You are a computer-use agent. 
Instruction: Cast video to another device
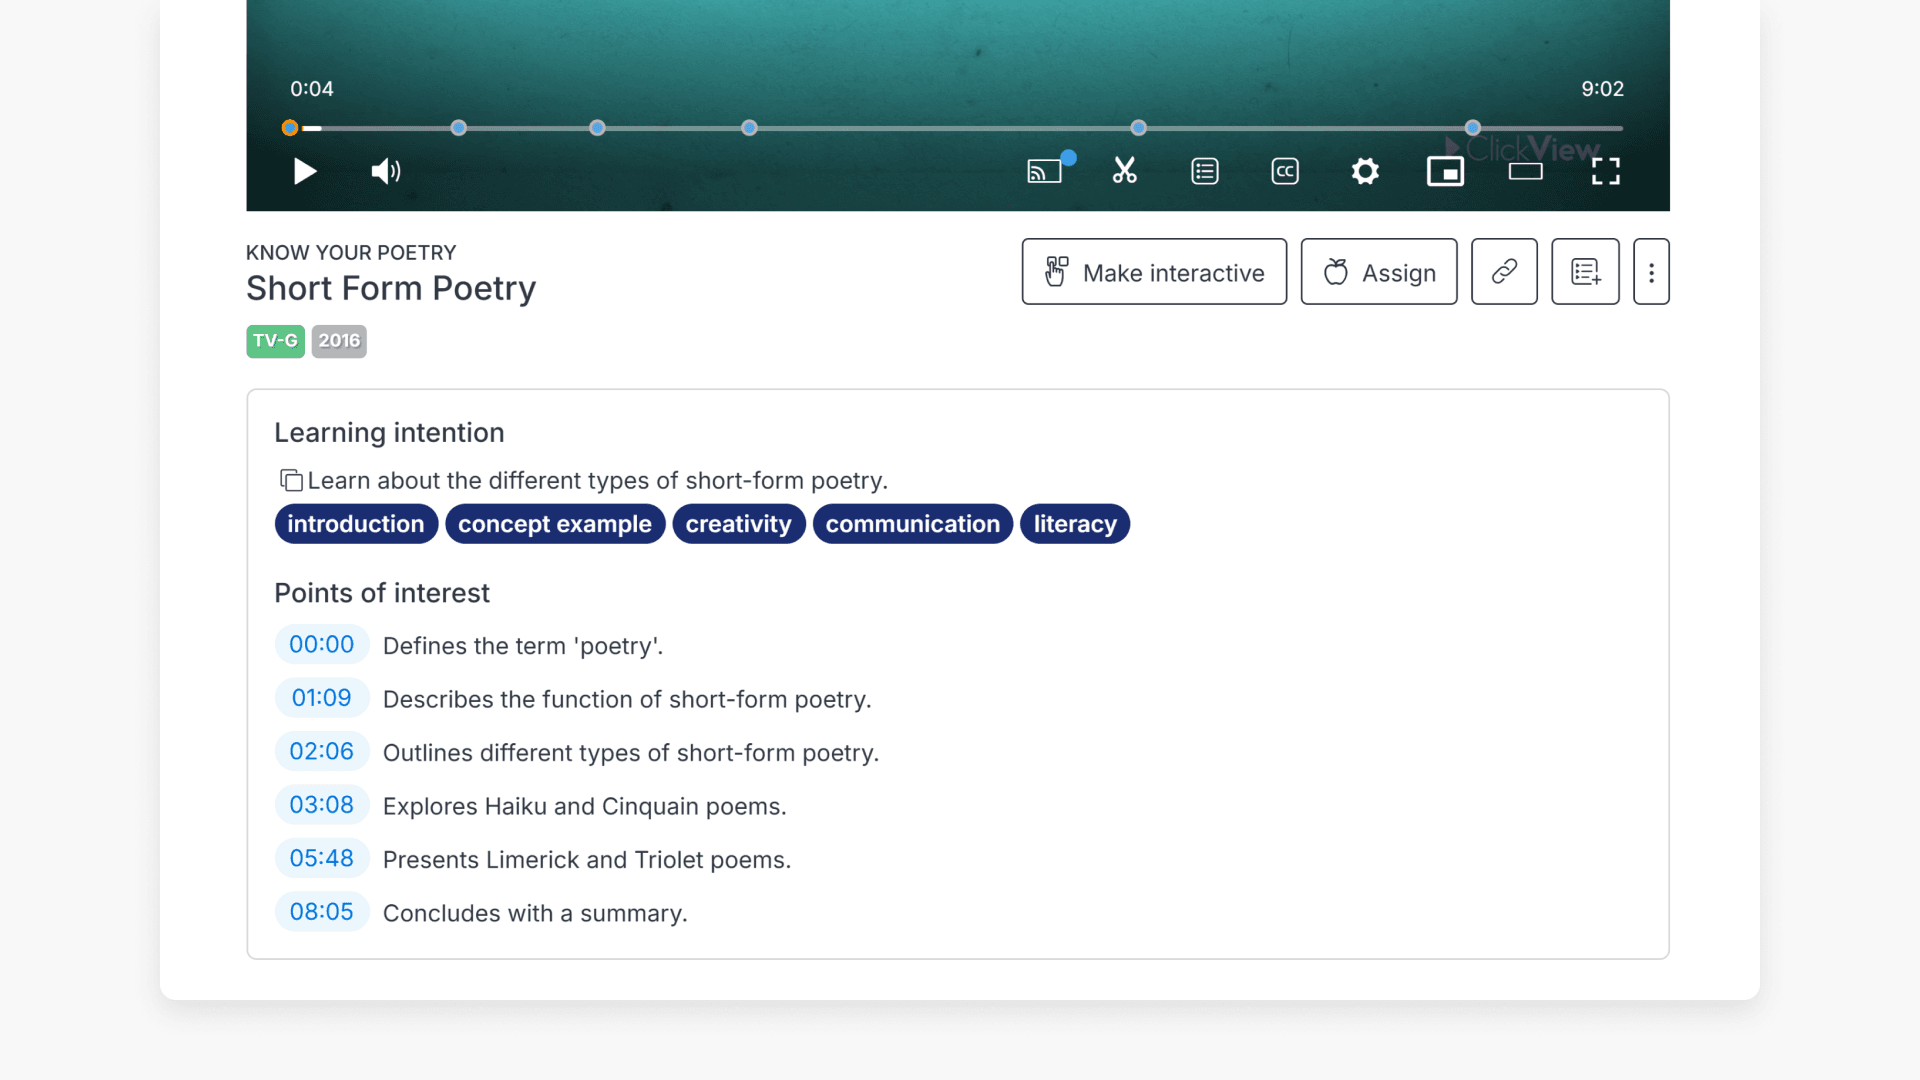[x=1044, y=172]
